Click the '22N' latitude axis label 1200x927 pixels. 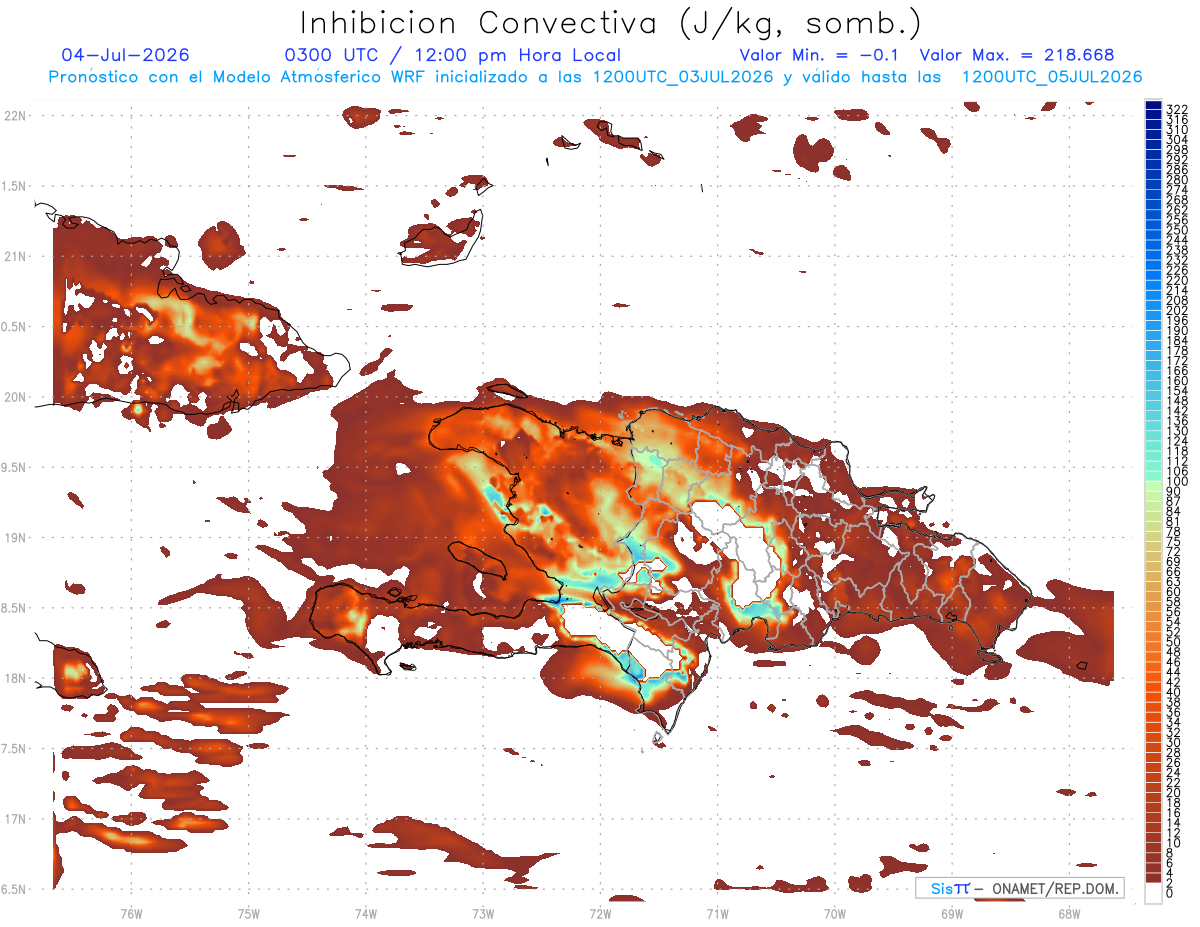pyautogui.click(x=16, y=115)
